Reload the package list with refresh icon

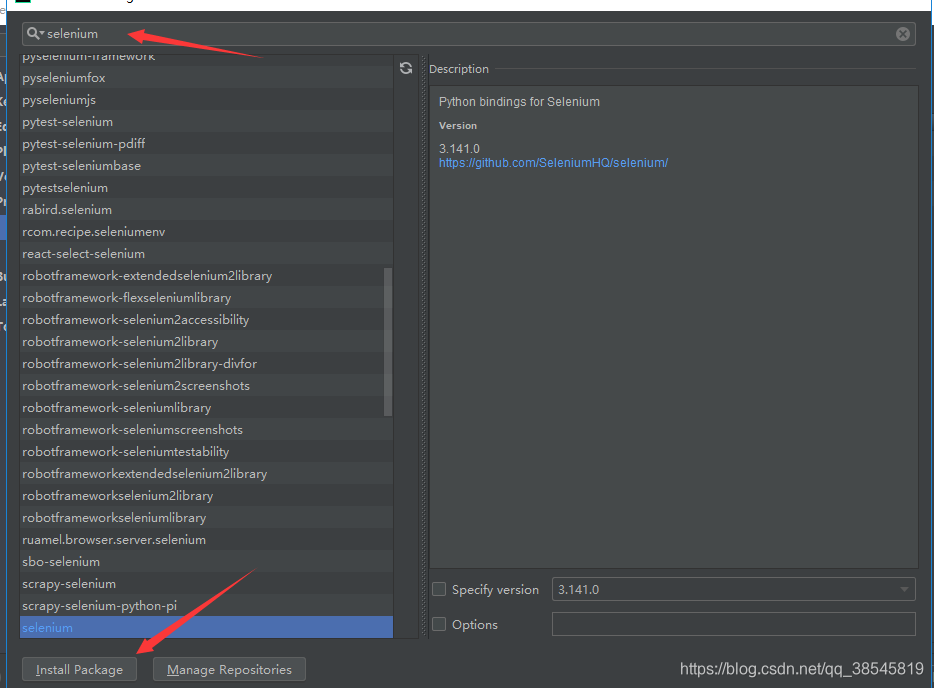click(406, 69)
